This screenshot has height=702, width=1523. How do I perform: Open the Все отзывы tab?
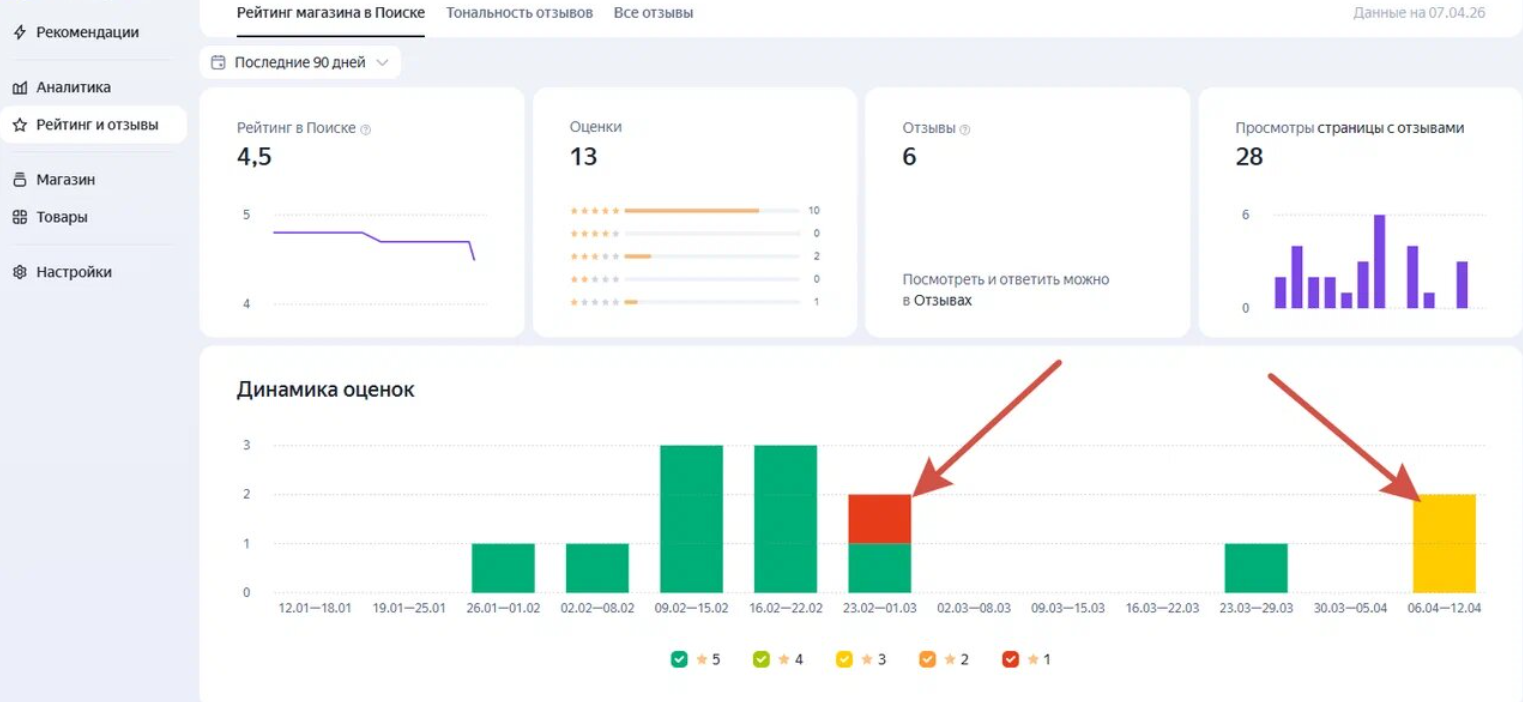pos(653,13)
